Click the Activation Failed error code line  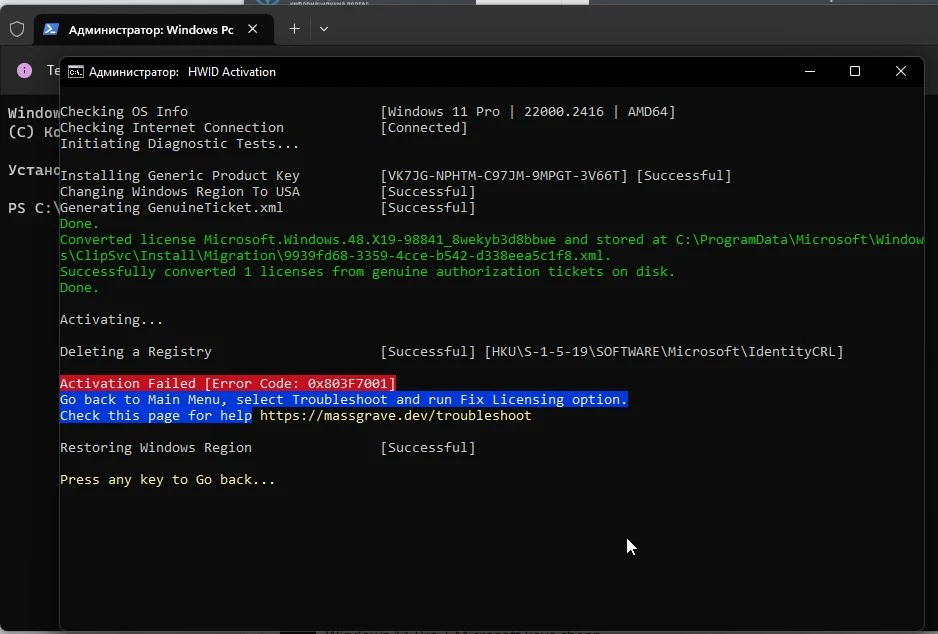coord(228,383)
